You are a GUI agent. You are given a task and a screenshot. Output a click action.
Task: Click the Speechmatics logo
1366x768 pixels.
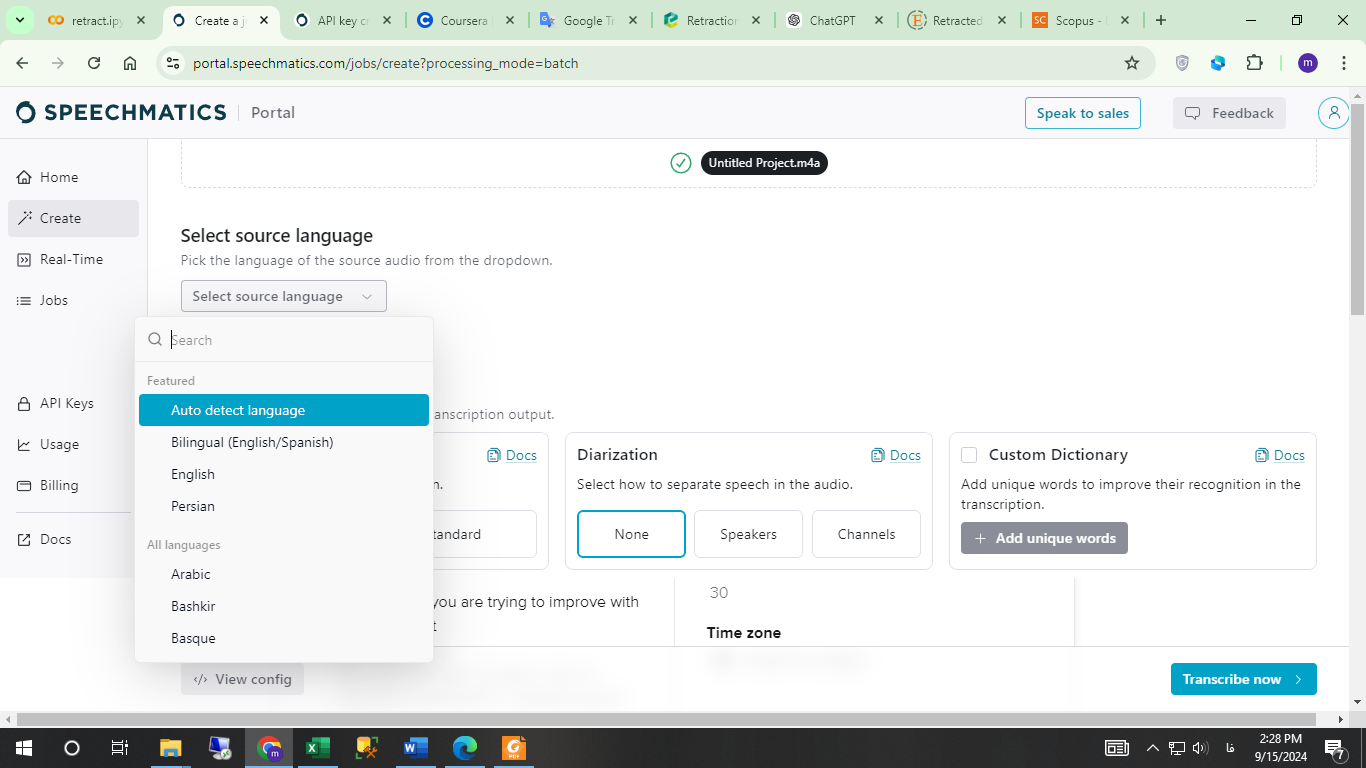click(x=121, y=112)
